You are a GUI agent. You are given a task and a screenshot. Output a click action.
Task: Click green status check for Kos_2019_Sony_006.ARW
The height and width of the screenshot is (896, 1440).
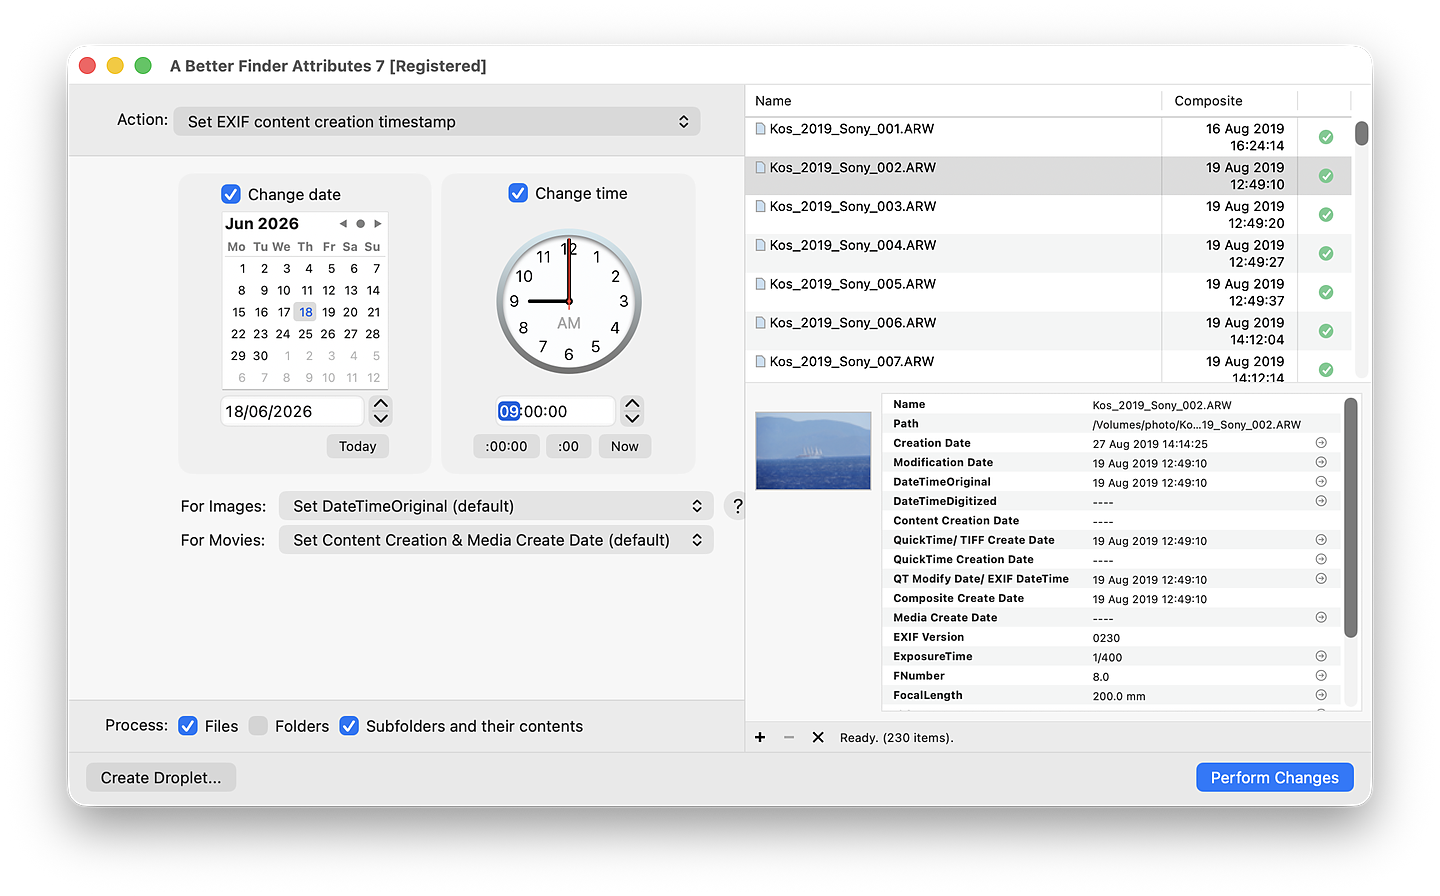coord(1325,331)
